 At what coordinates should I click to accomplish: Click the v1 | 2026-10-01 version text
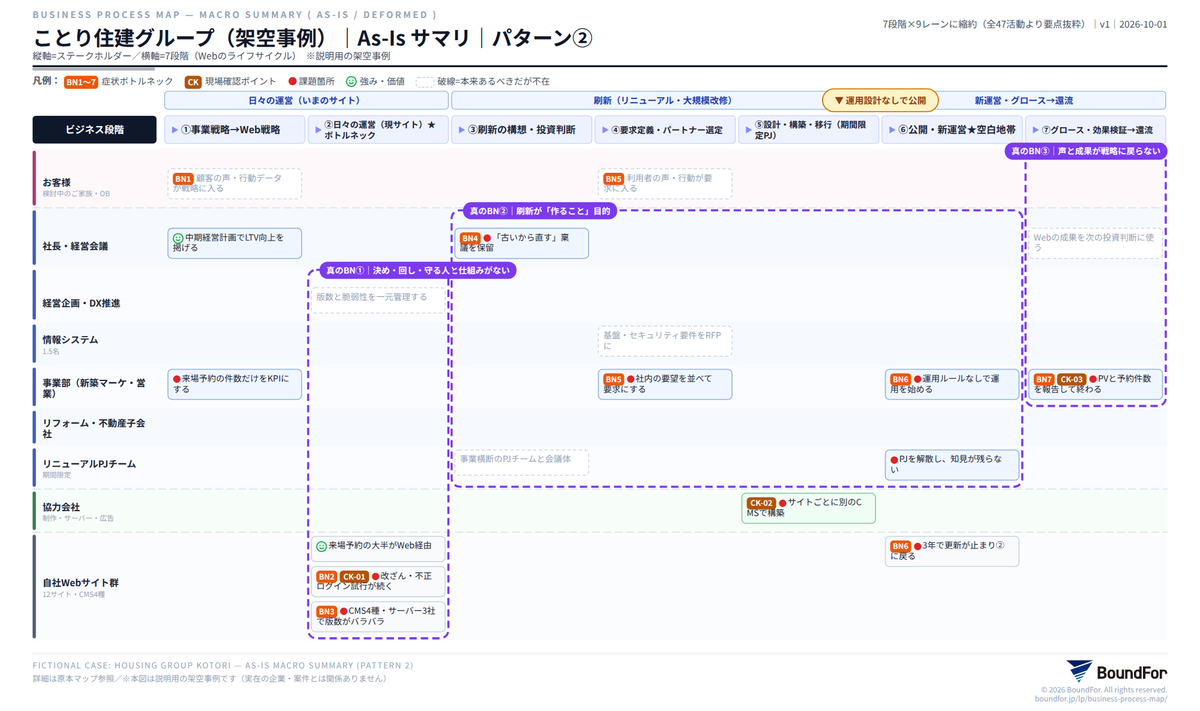coord(1133,24)
